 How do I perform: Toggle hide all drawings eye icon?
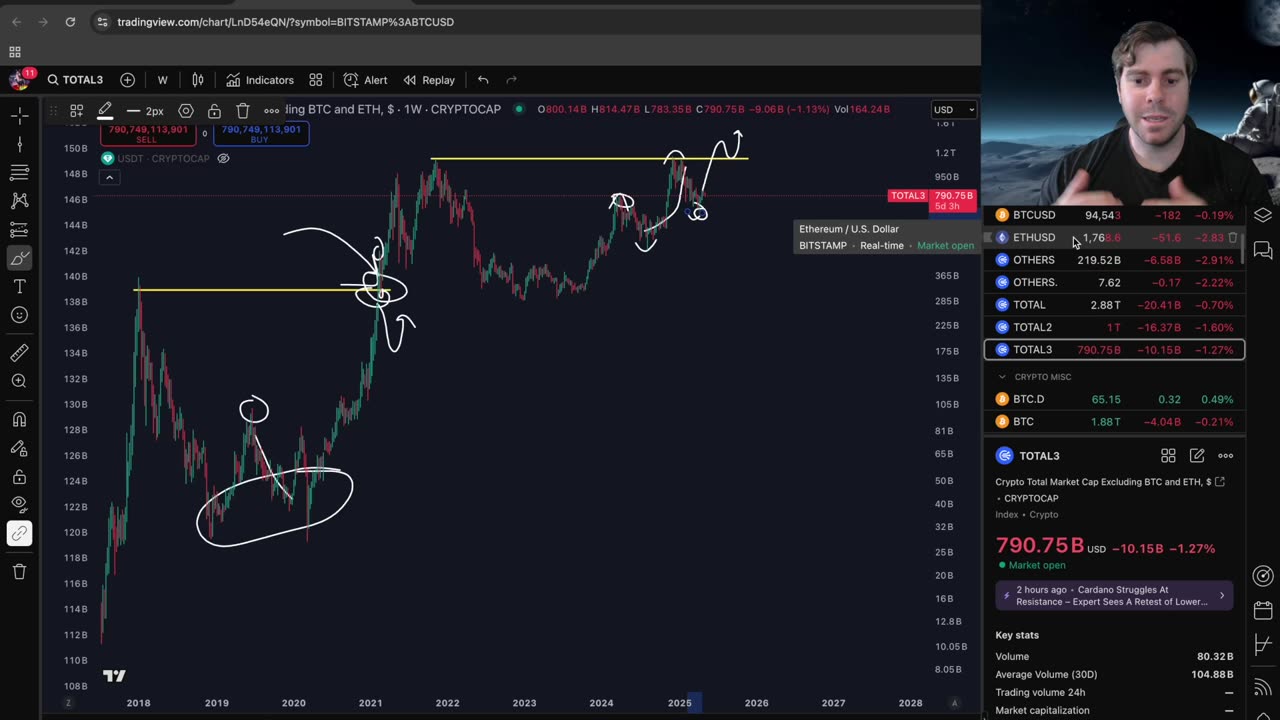(x=19, y=505)
